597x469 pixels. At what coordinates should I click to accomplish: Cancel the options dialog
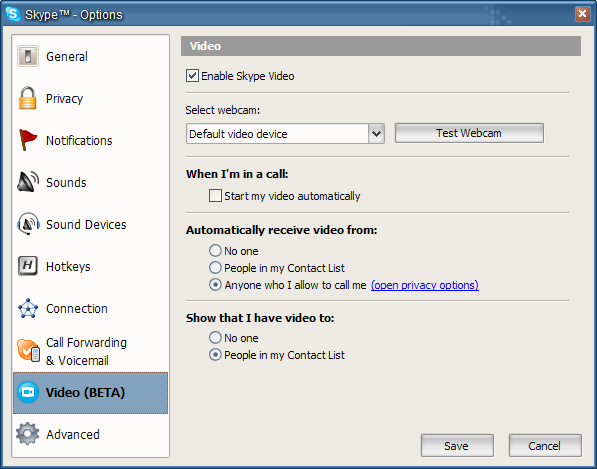pyautogui.click(x=545, y=445)
